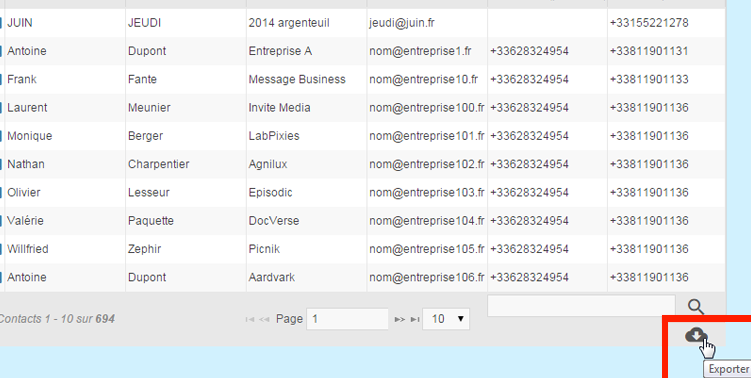Click the search text field above Exporter
Image resolution: width=751 pixels, height=378 pixels.
pyautogui.click(x=581, y=306)
